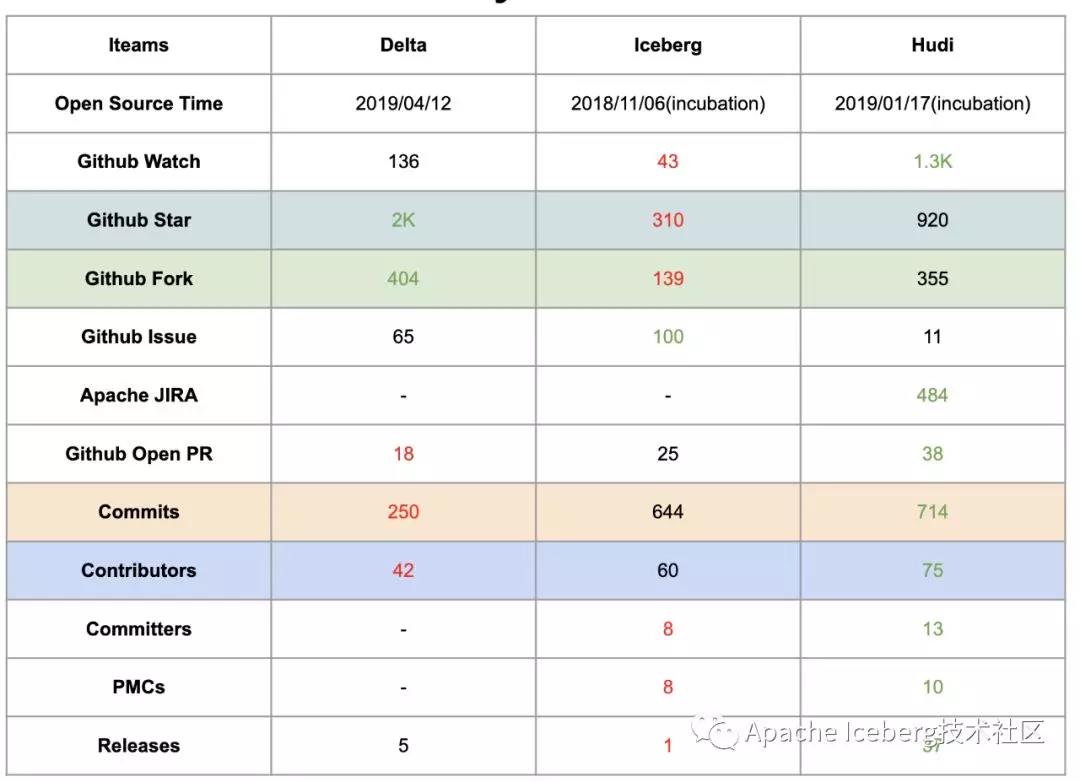Viewport: 1080px width, 782px height.
Task: Click the WeChat logo icon in watermark
Action: click(715, 732)
